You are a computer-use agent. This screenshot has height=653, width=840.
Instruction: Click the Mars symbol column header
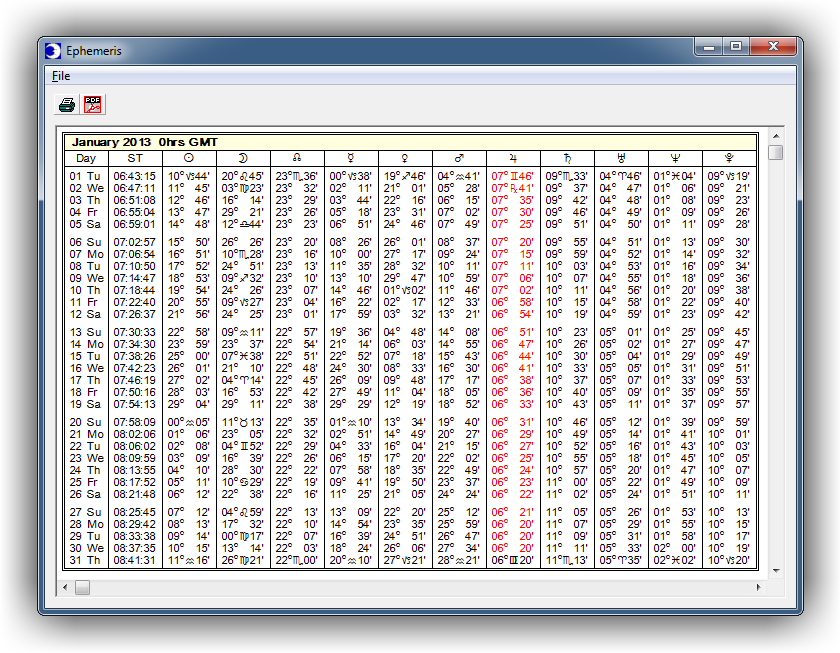click(459, 158)
